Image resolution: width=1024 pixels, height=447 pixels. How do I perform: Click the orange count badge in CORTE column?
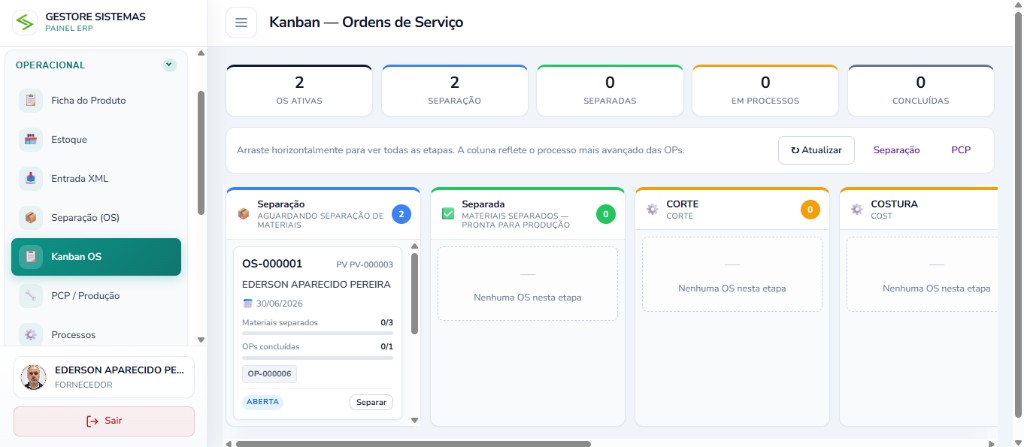pyautogui.click(x=810, y=210)
